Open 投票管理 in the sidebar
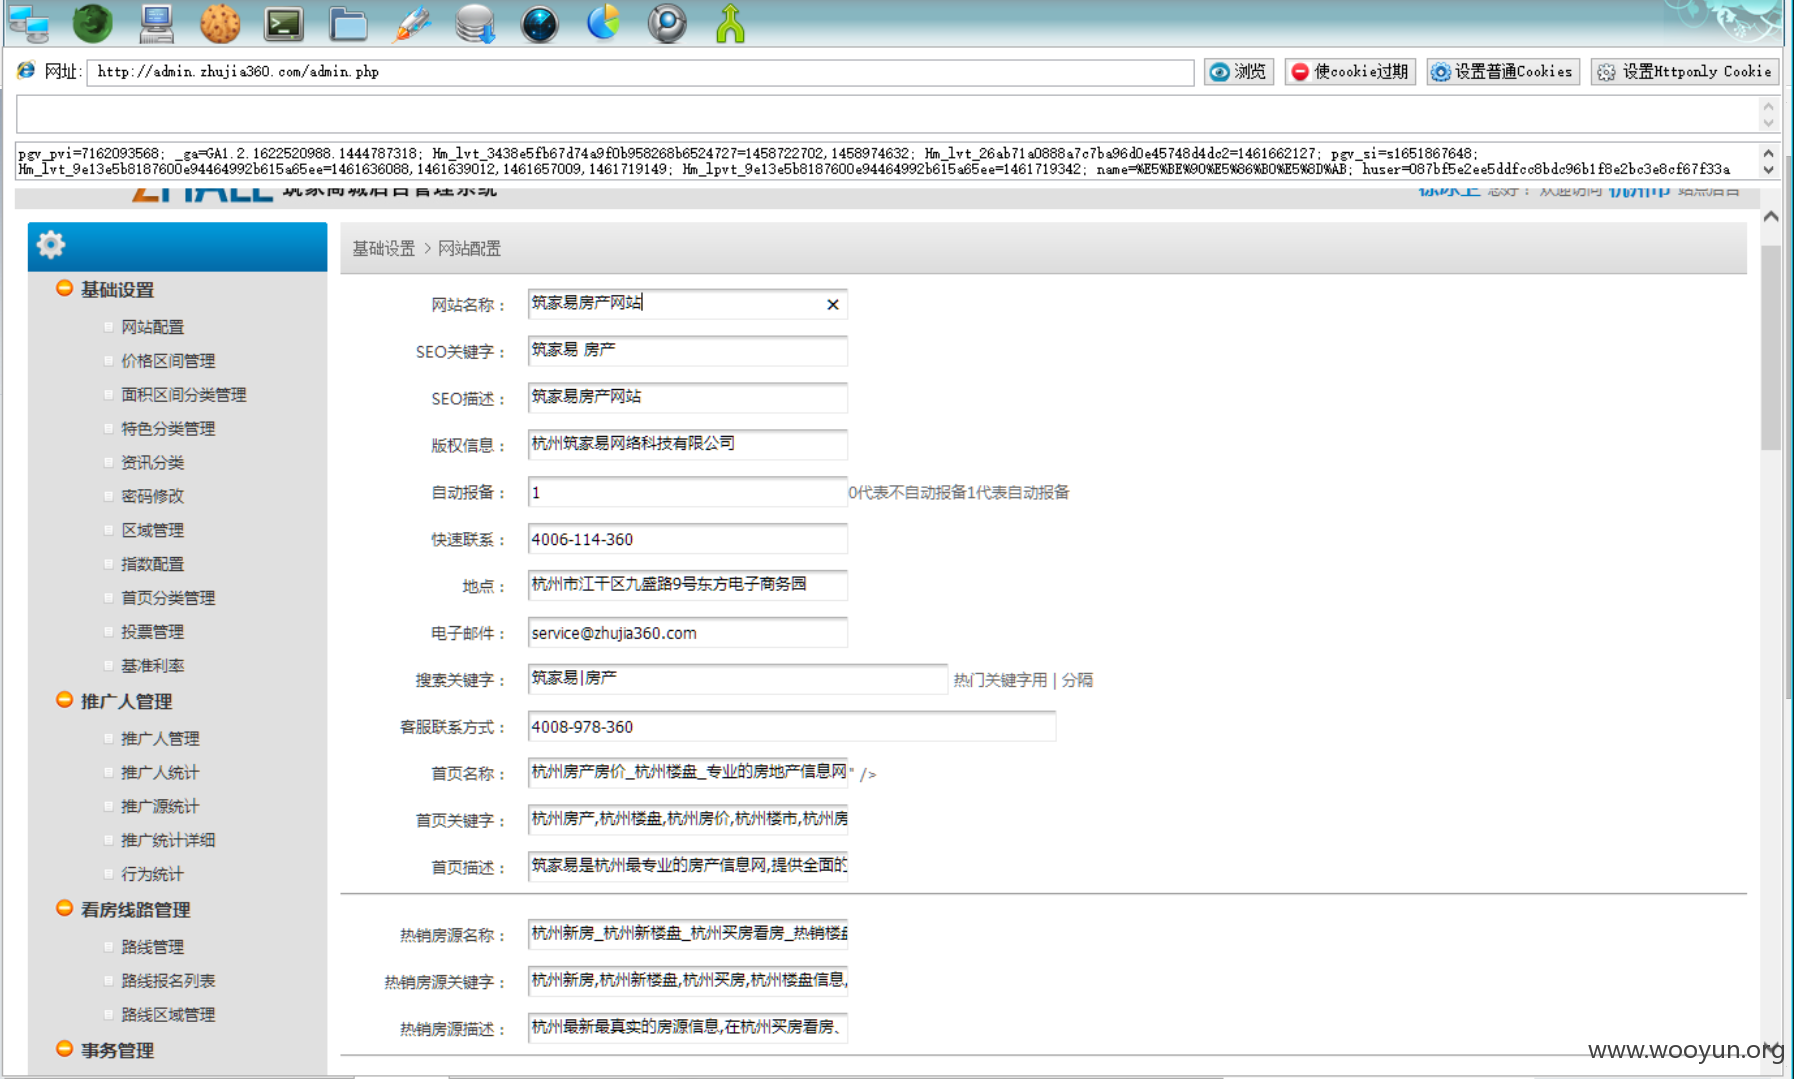This screenshot has width=1794, height=1079. pyautogui.click(x=153, y=632)
